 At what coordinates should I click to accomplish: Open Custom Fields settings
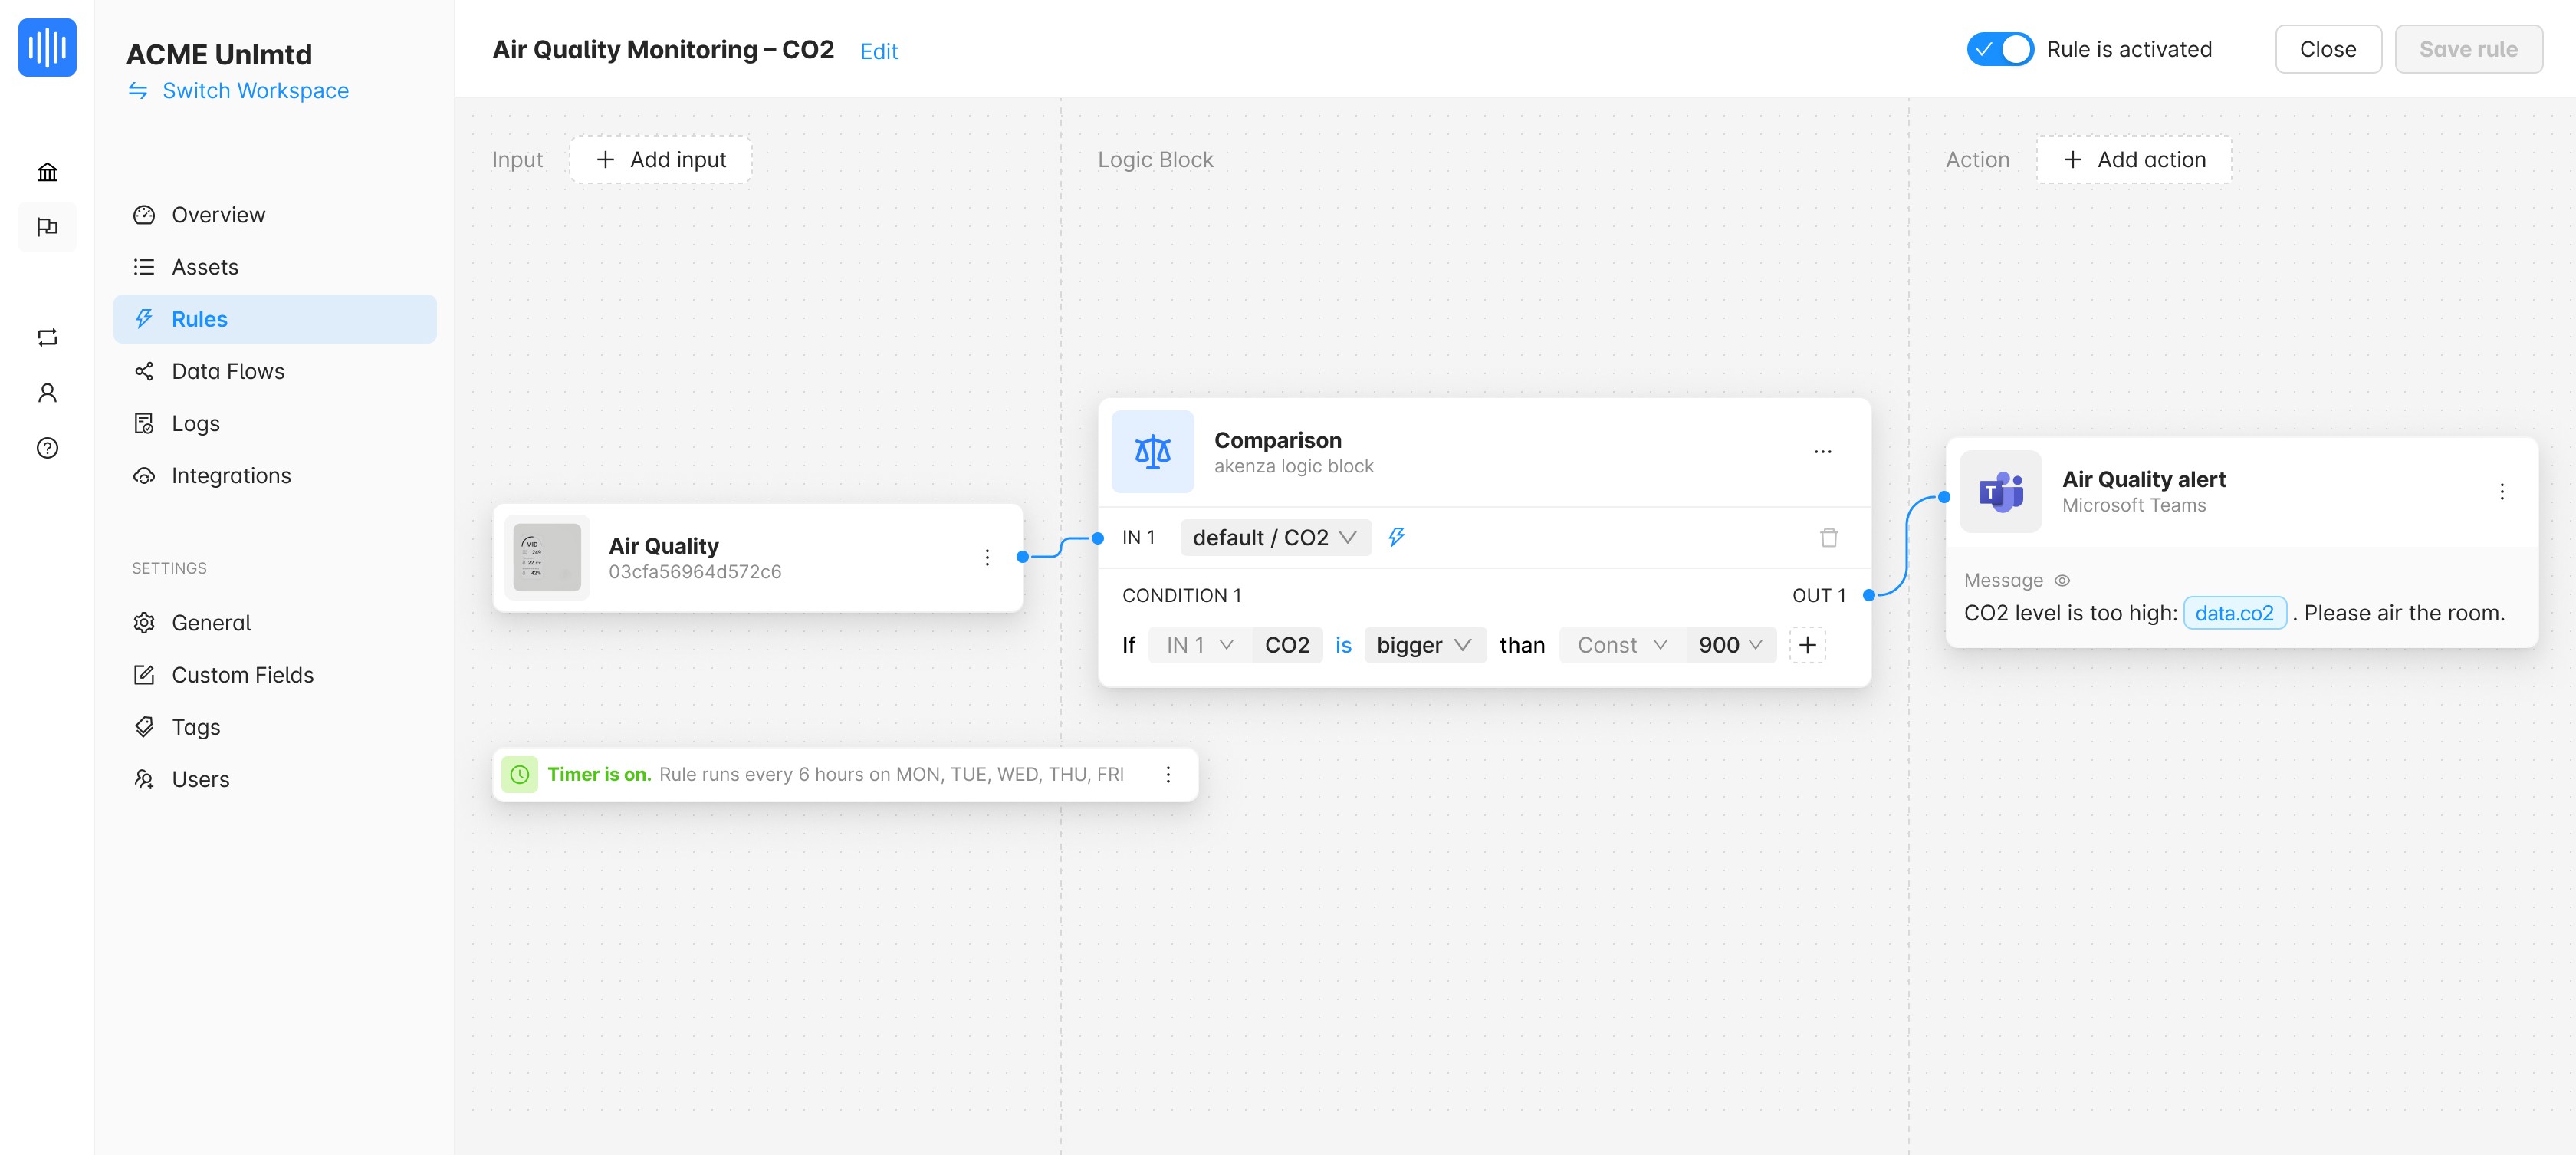[x=275, y=674]
